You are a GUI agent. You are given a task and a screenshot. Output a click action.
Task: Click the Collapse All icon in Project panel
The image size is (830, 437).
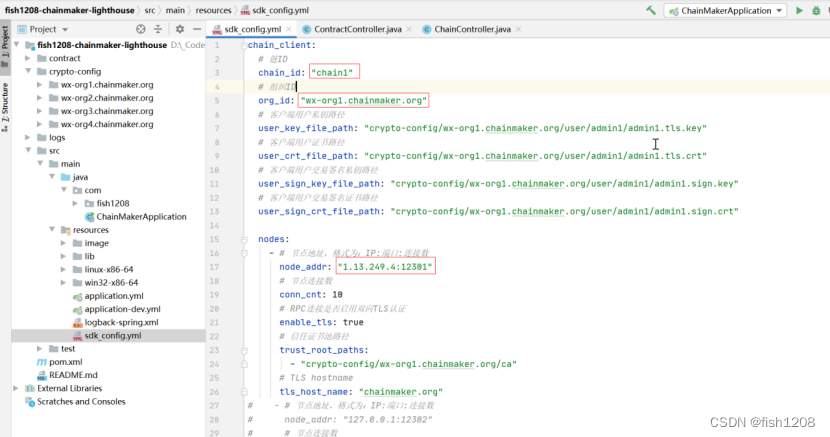coord(158,29)
